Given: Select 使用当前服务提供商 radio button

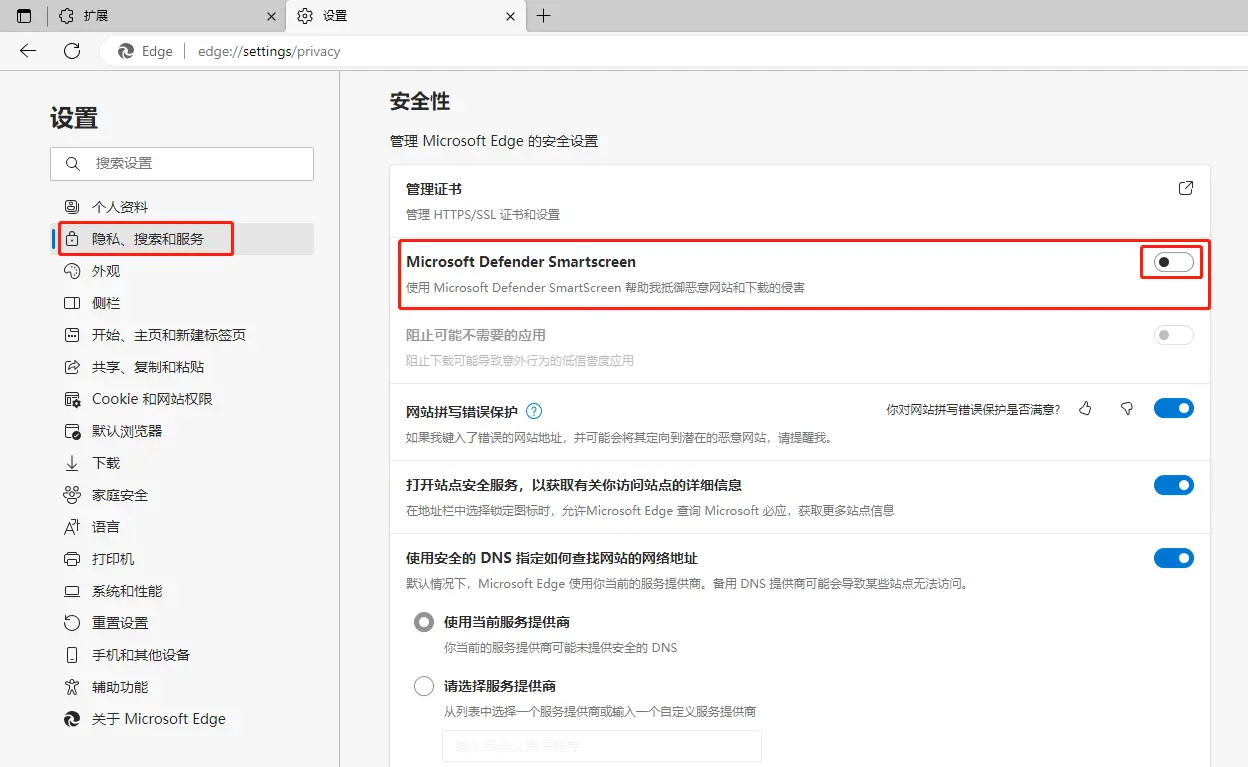Looking at the screenshot, I should pos(424,622).
